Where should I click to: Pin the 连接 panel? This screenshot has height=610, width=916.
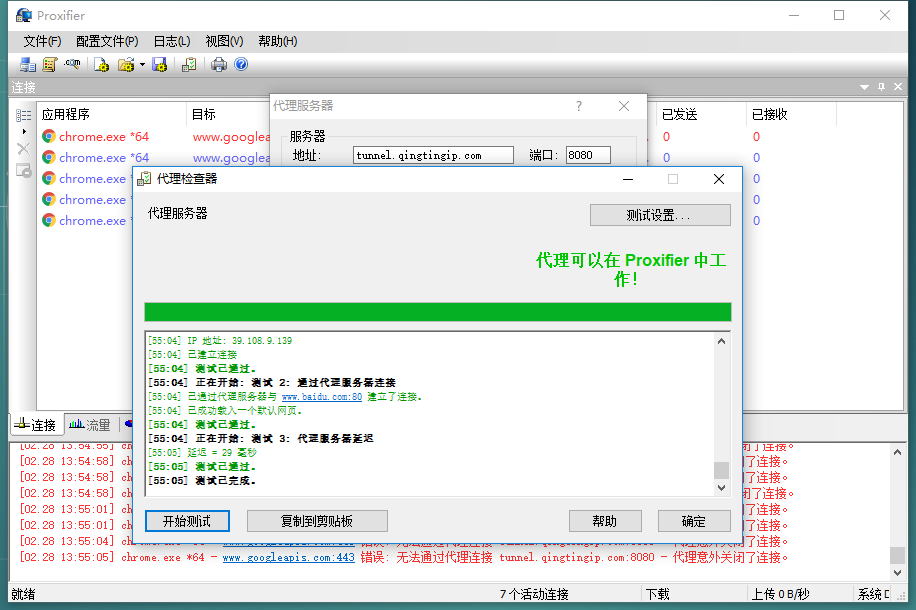coord(882,87)
